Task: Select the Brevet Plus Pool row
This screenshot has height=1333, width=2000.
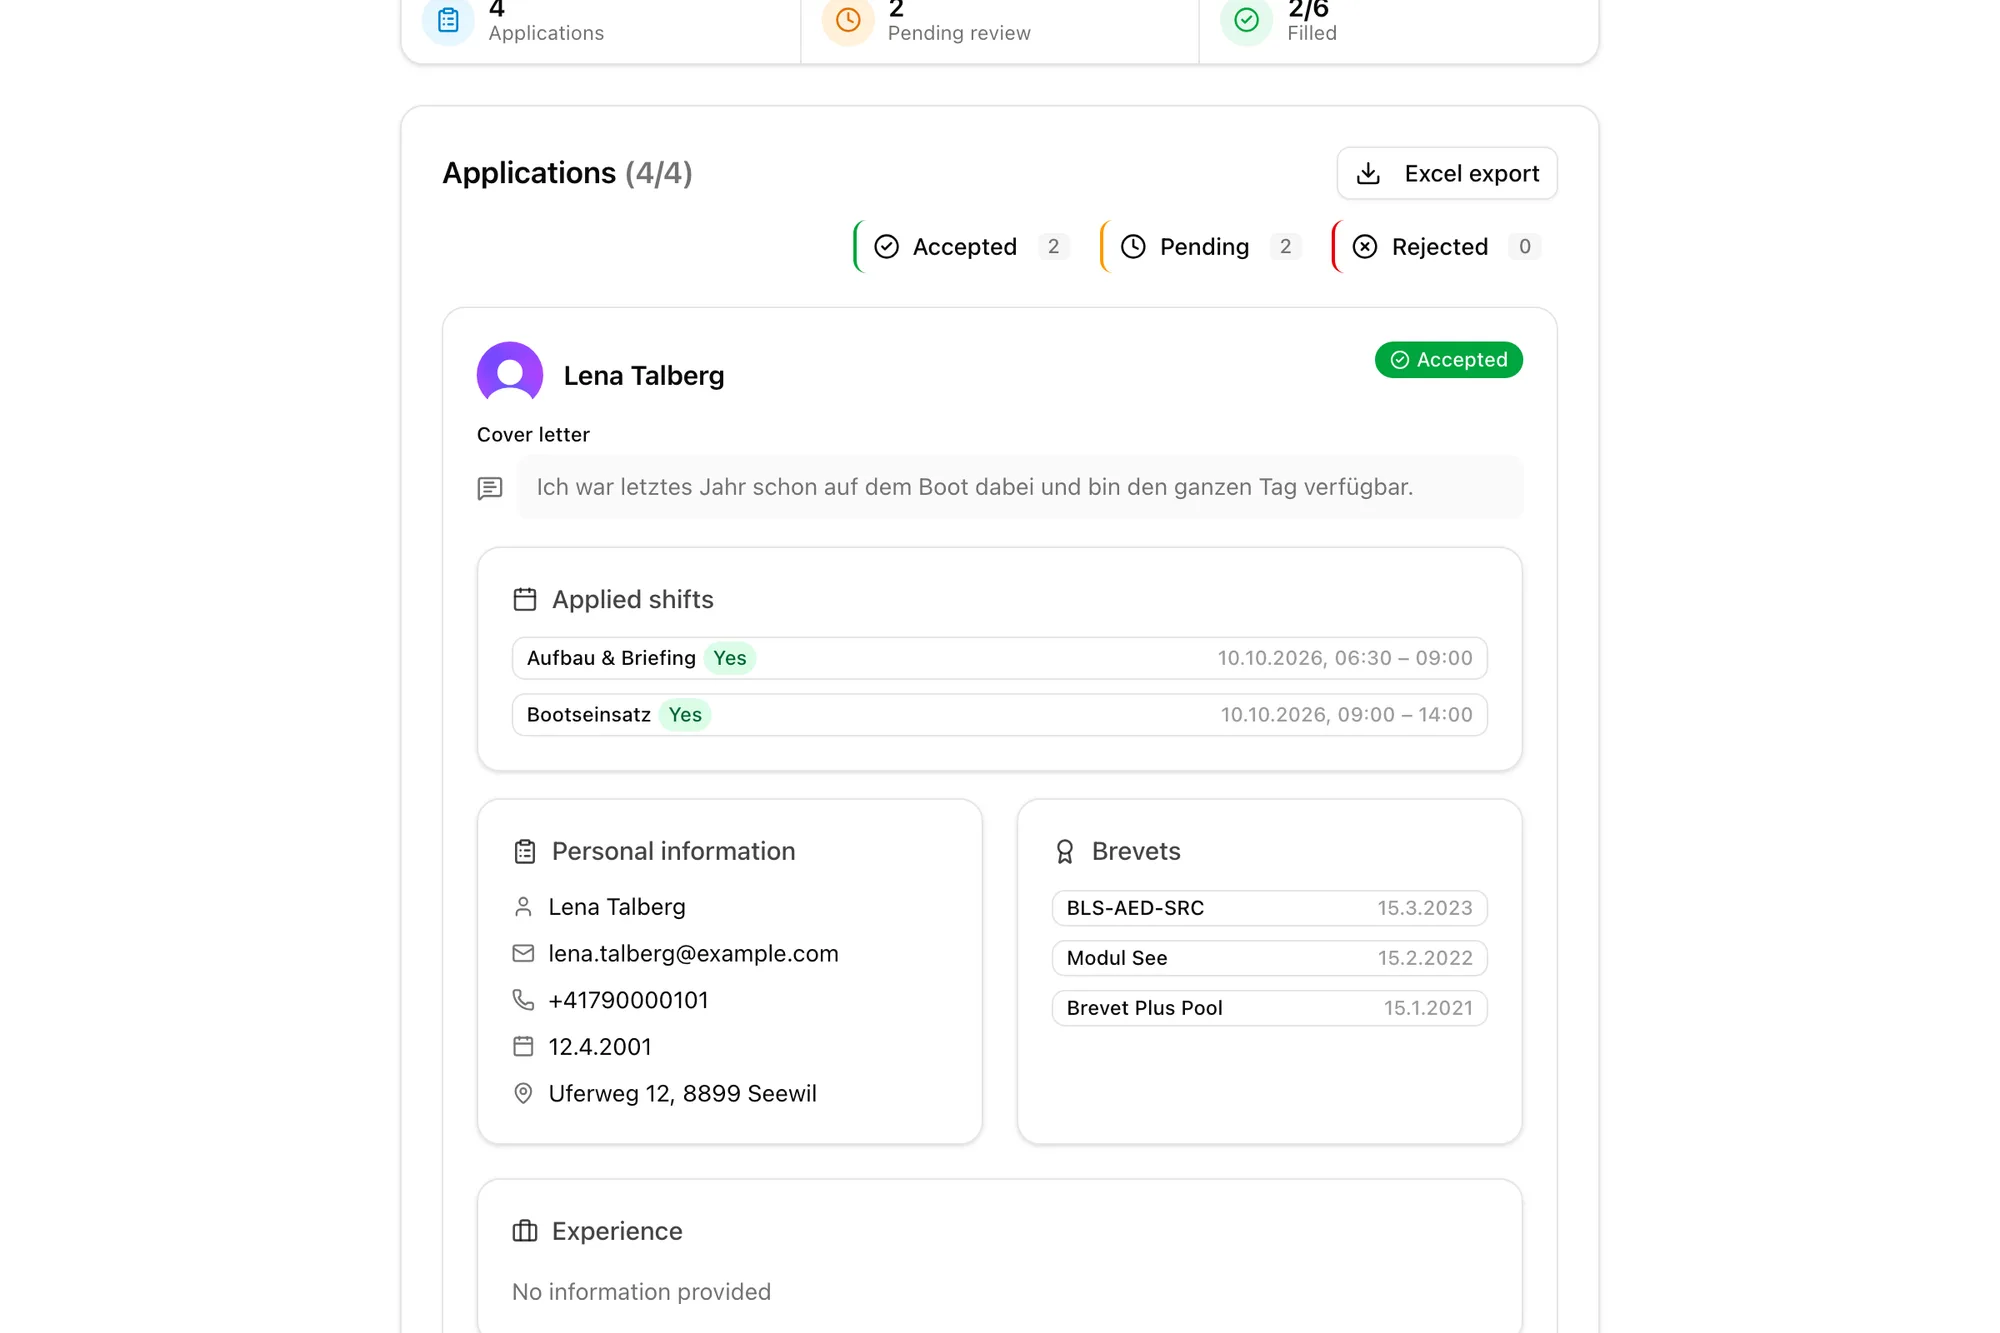Action: (1270, 1008)
